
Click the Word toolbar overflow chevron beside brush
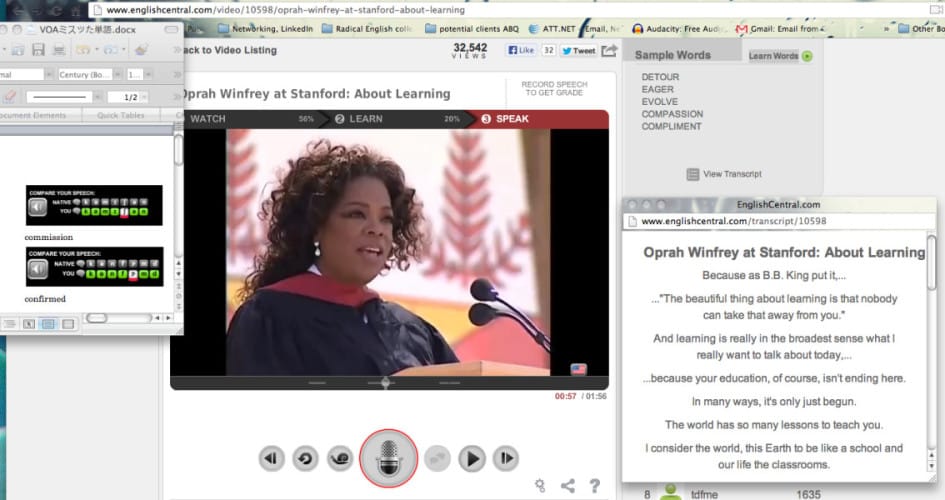[x=177, y=49]
